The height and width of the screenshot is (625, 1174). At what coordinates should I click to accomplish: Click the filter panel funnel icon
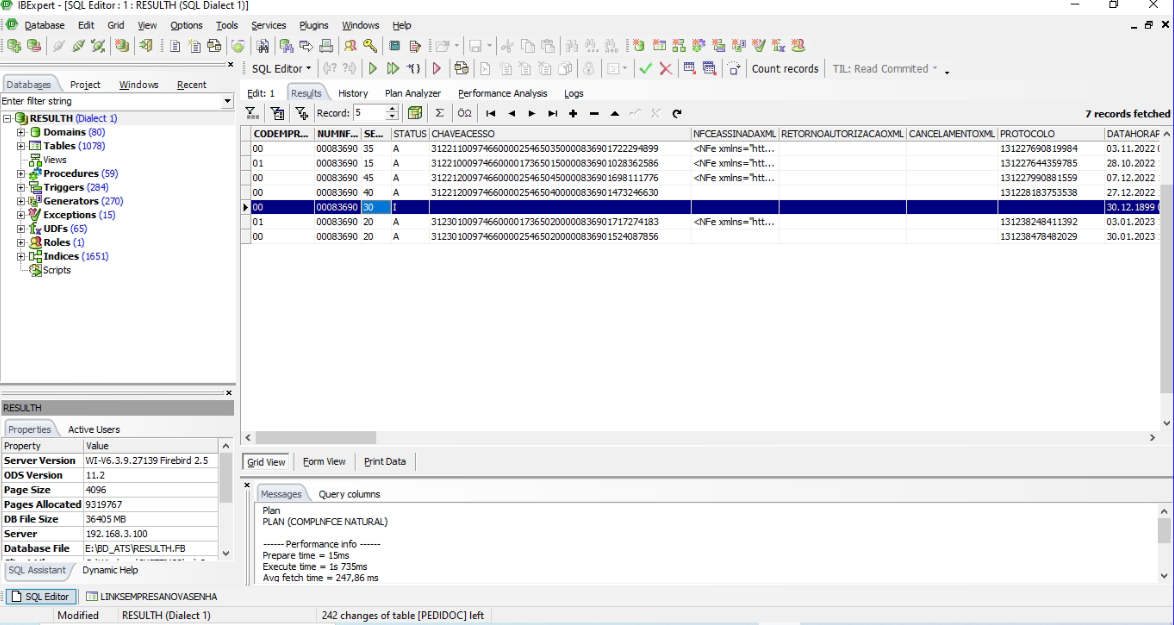tap(252, 113)
